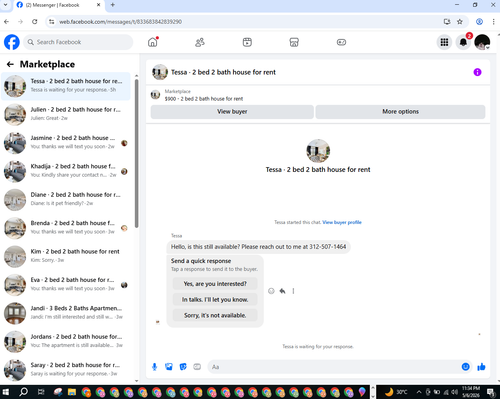Open the Facebook logo home link

pyautogui.click(x=12, y=42)
